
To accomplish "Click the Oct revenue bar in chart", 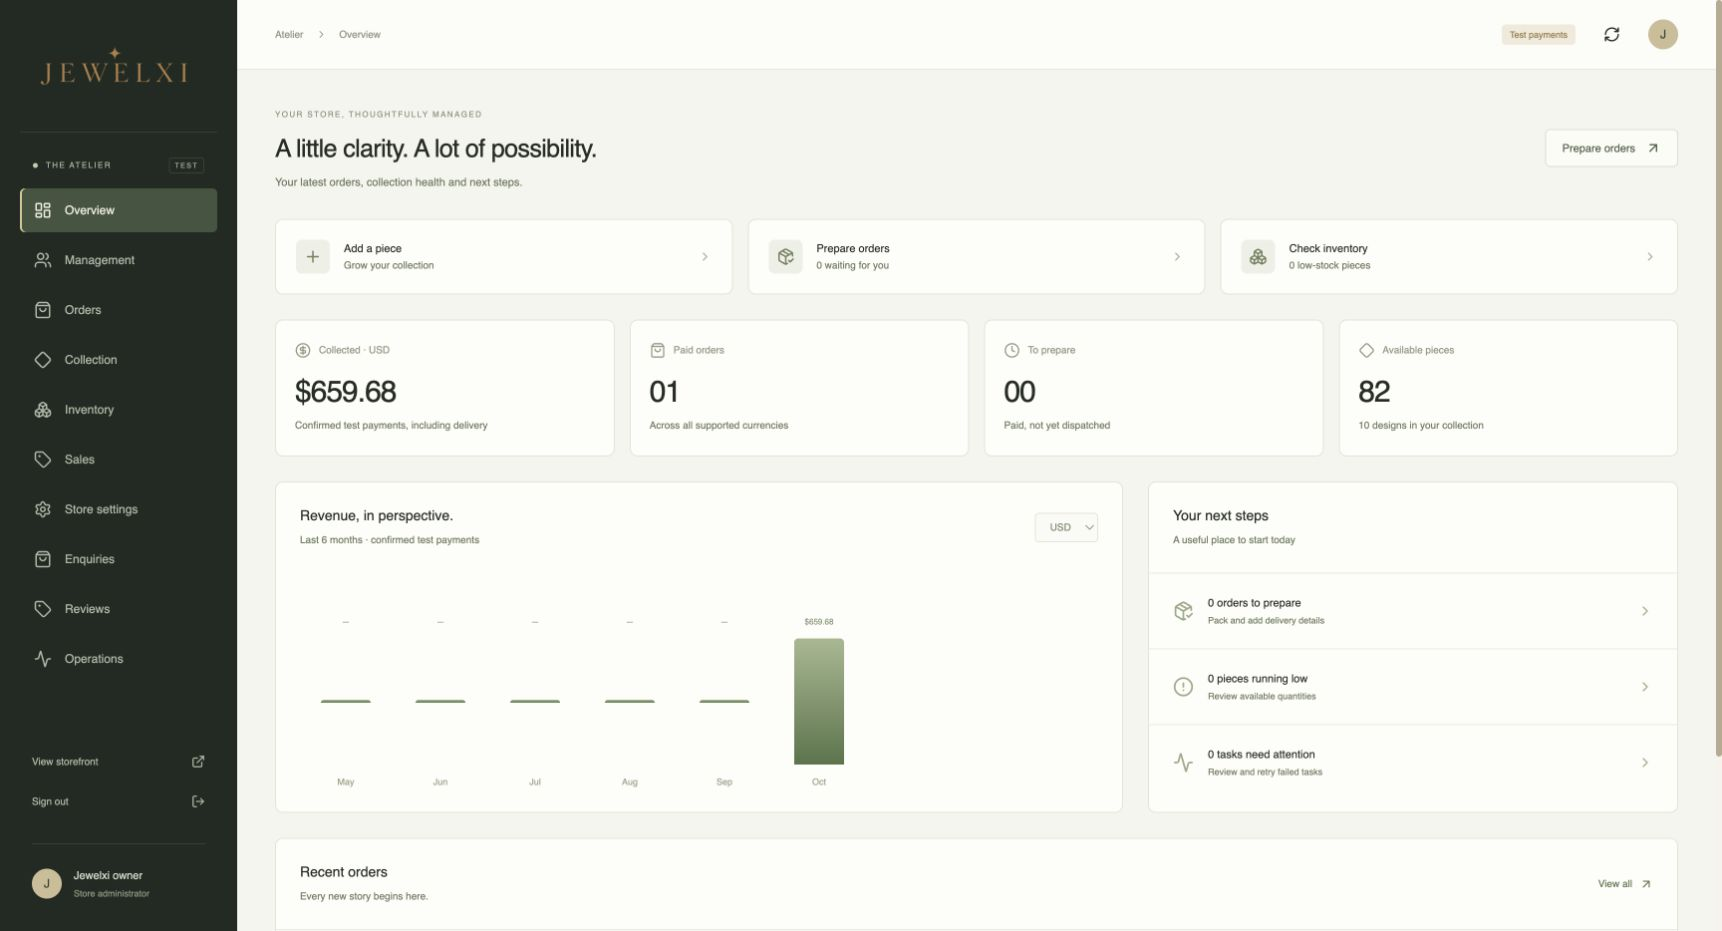I will click(819, 702).
